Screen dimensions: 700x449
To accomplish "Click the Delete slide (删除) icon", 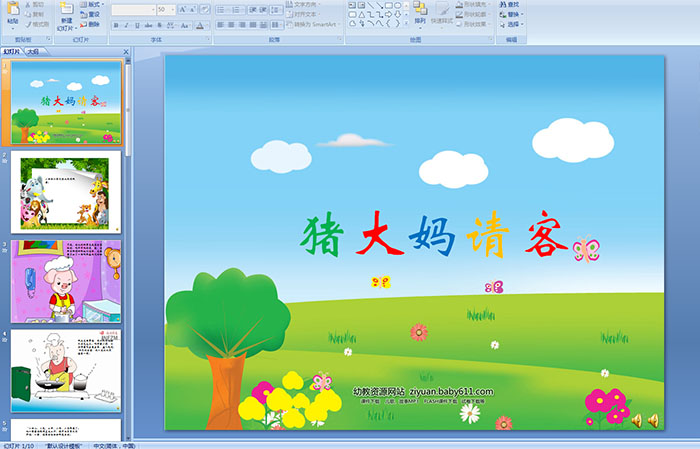I will tap(89, 24).
